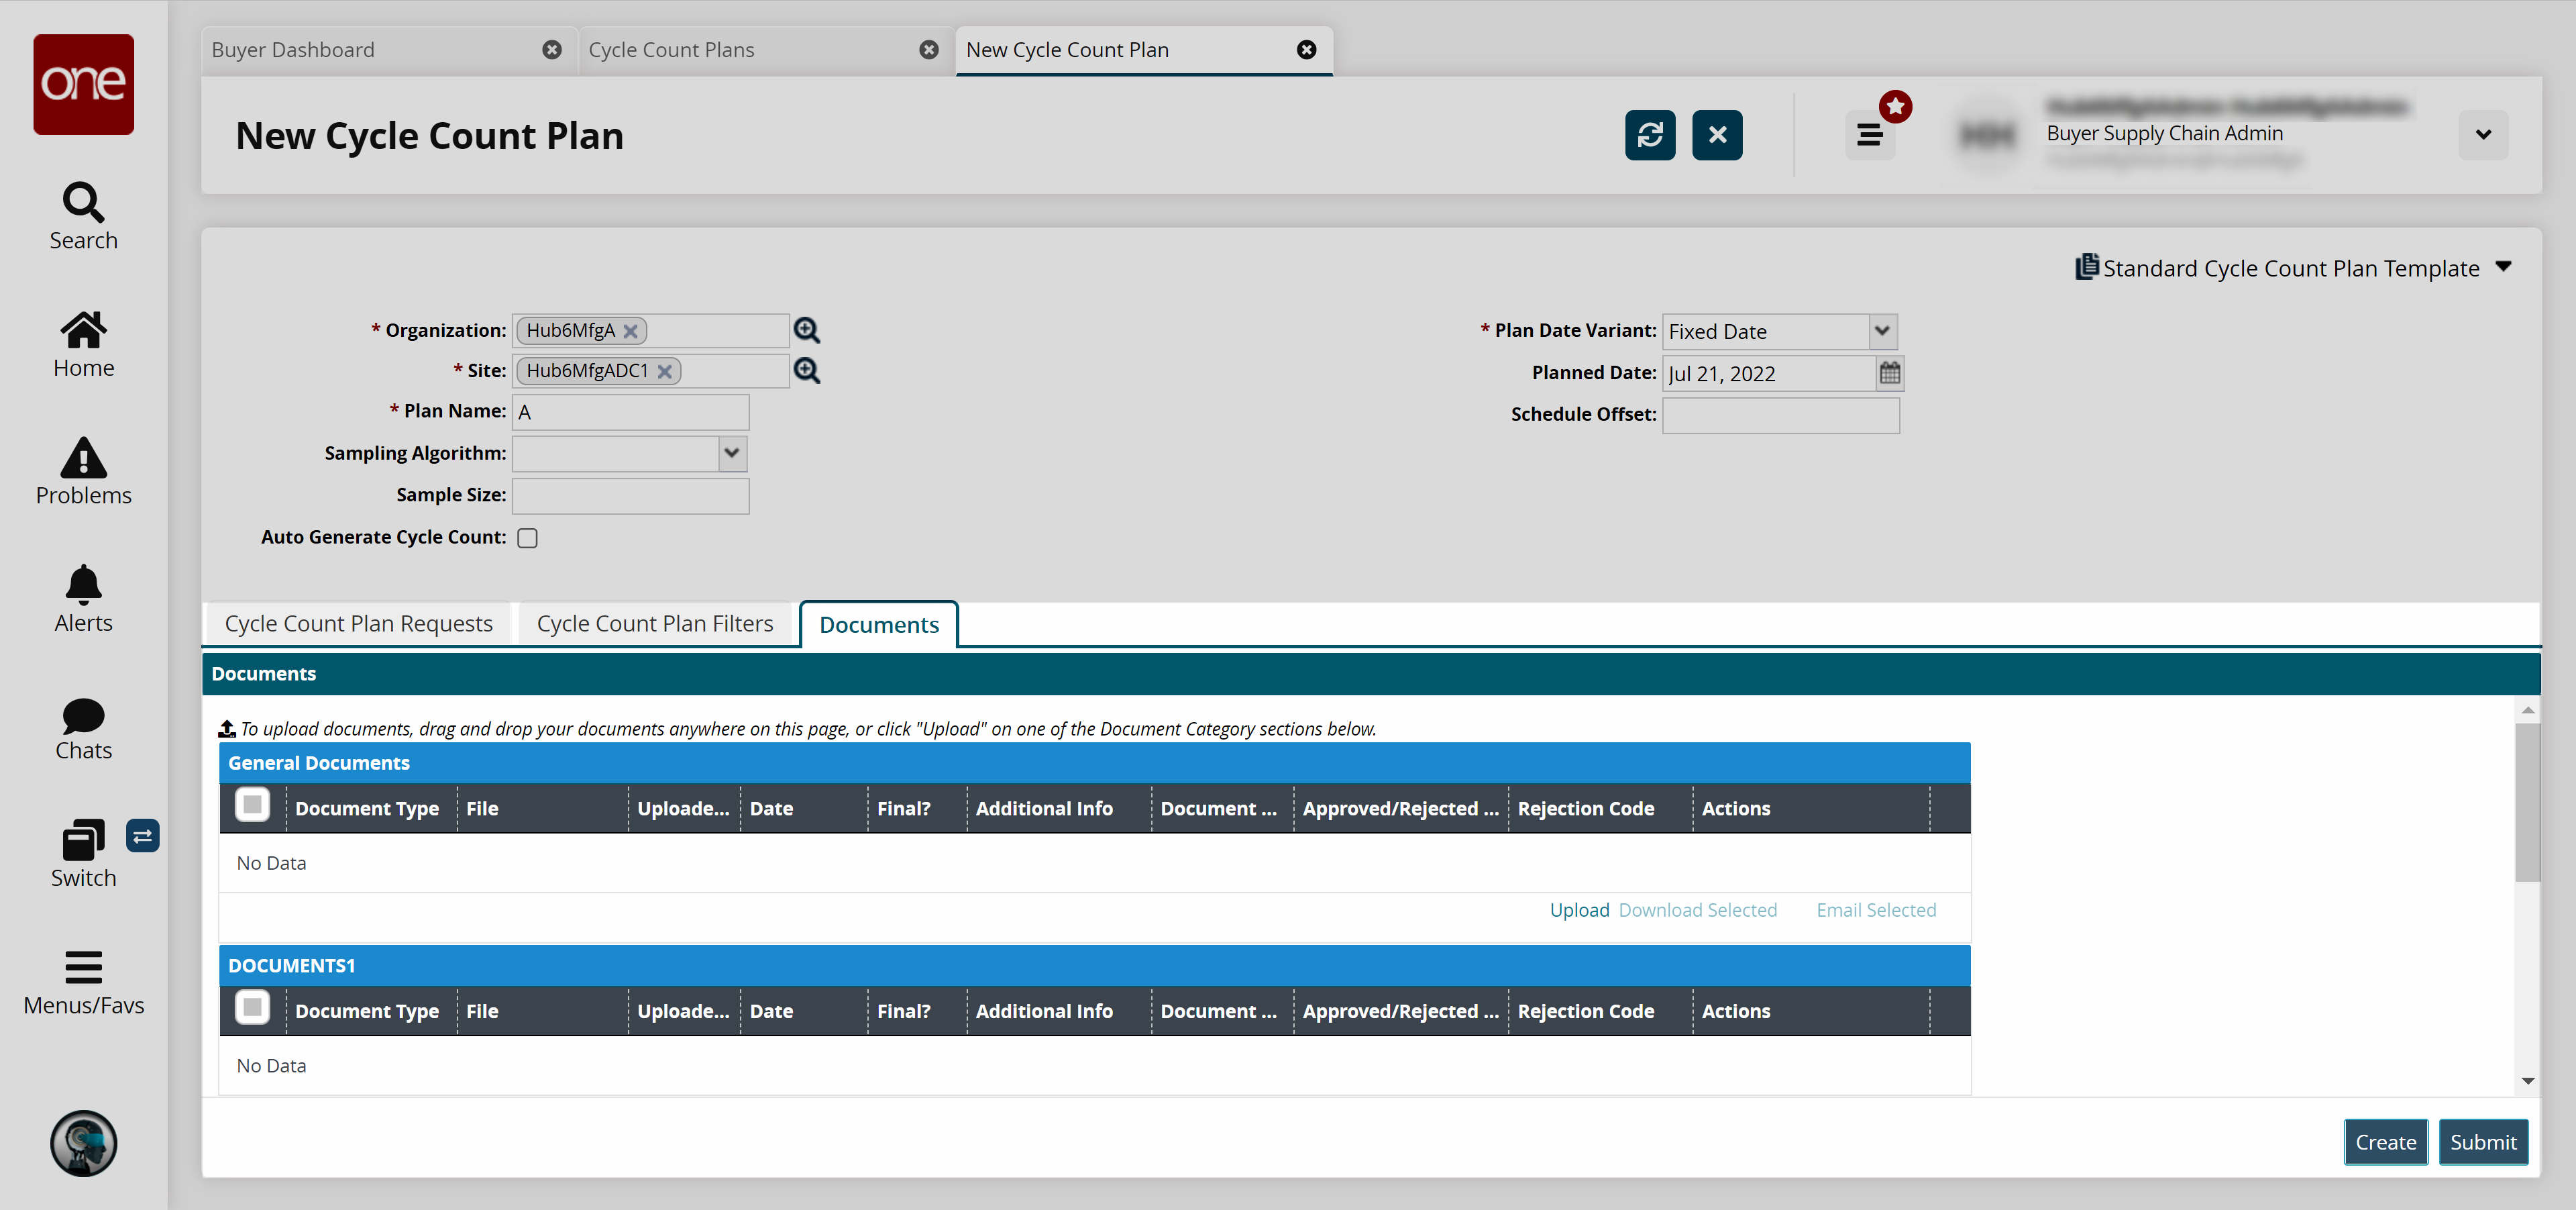Open the Site lookup magnifier icon

pos(806,371)
